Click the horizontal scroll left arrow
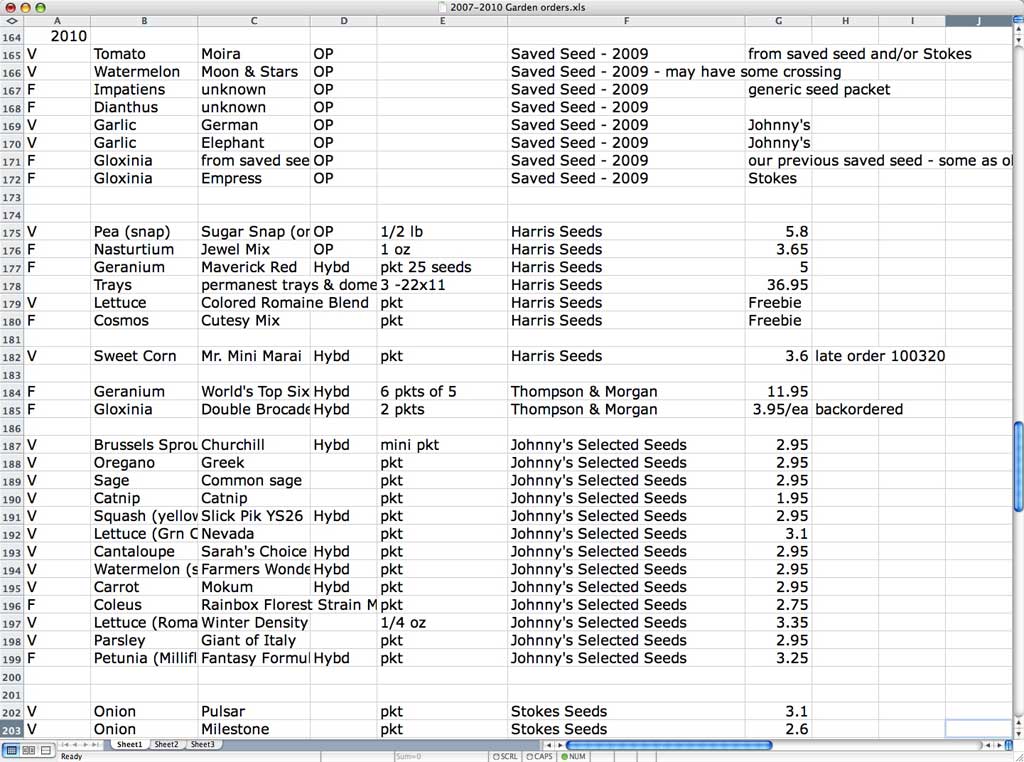The width and height of the screenshot is (1024, 762). (x=547, y=745)
